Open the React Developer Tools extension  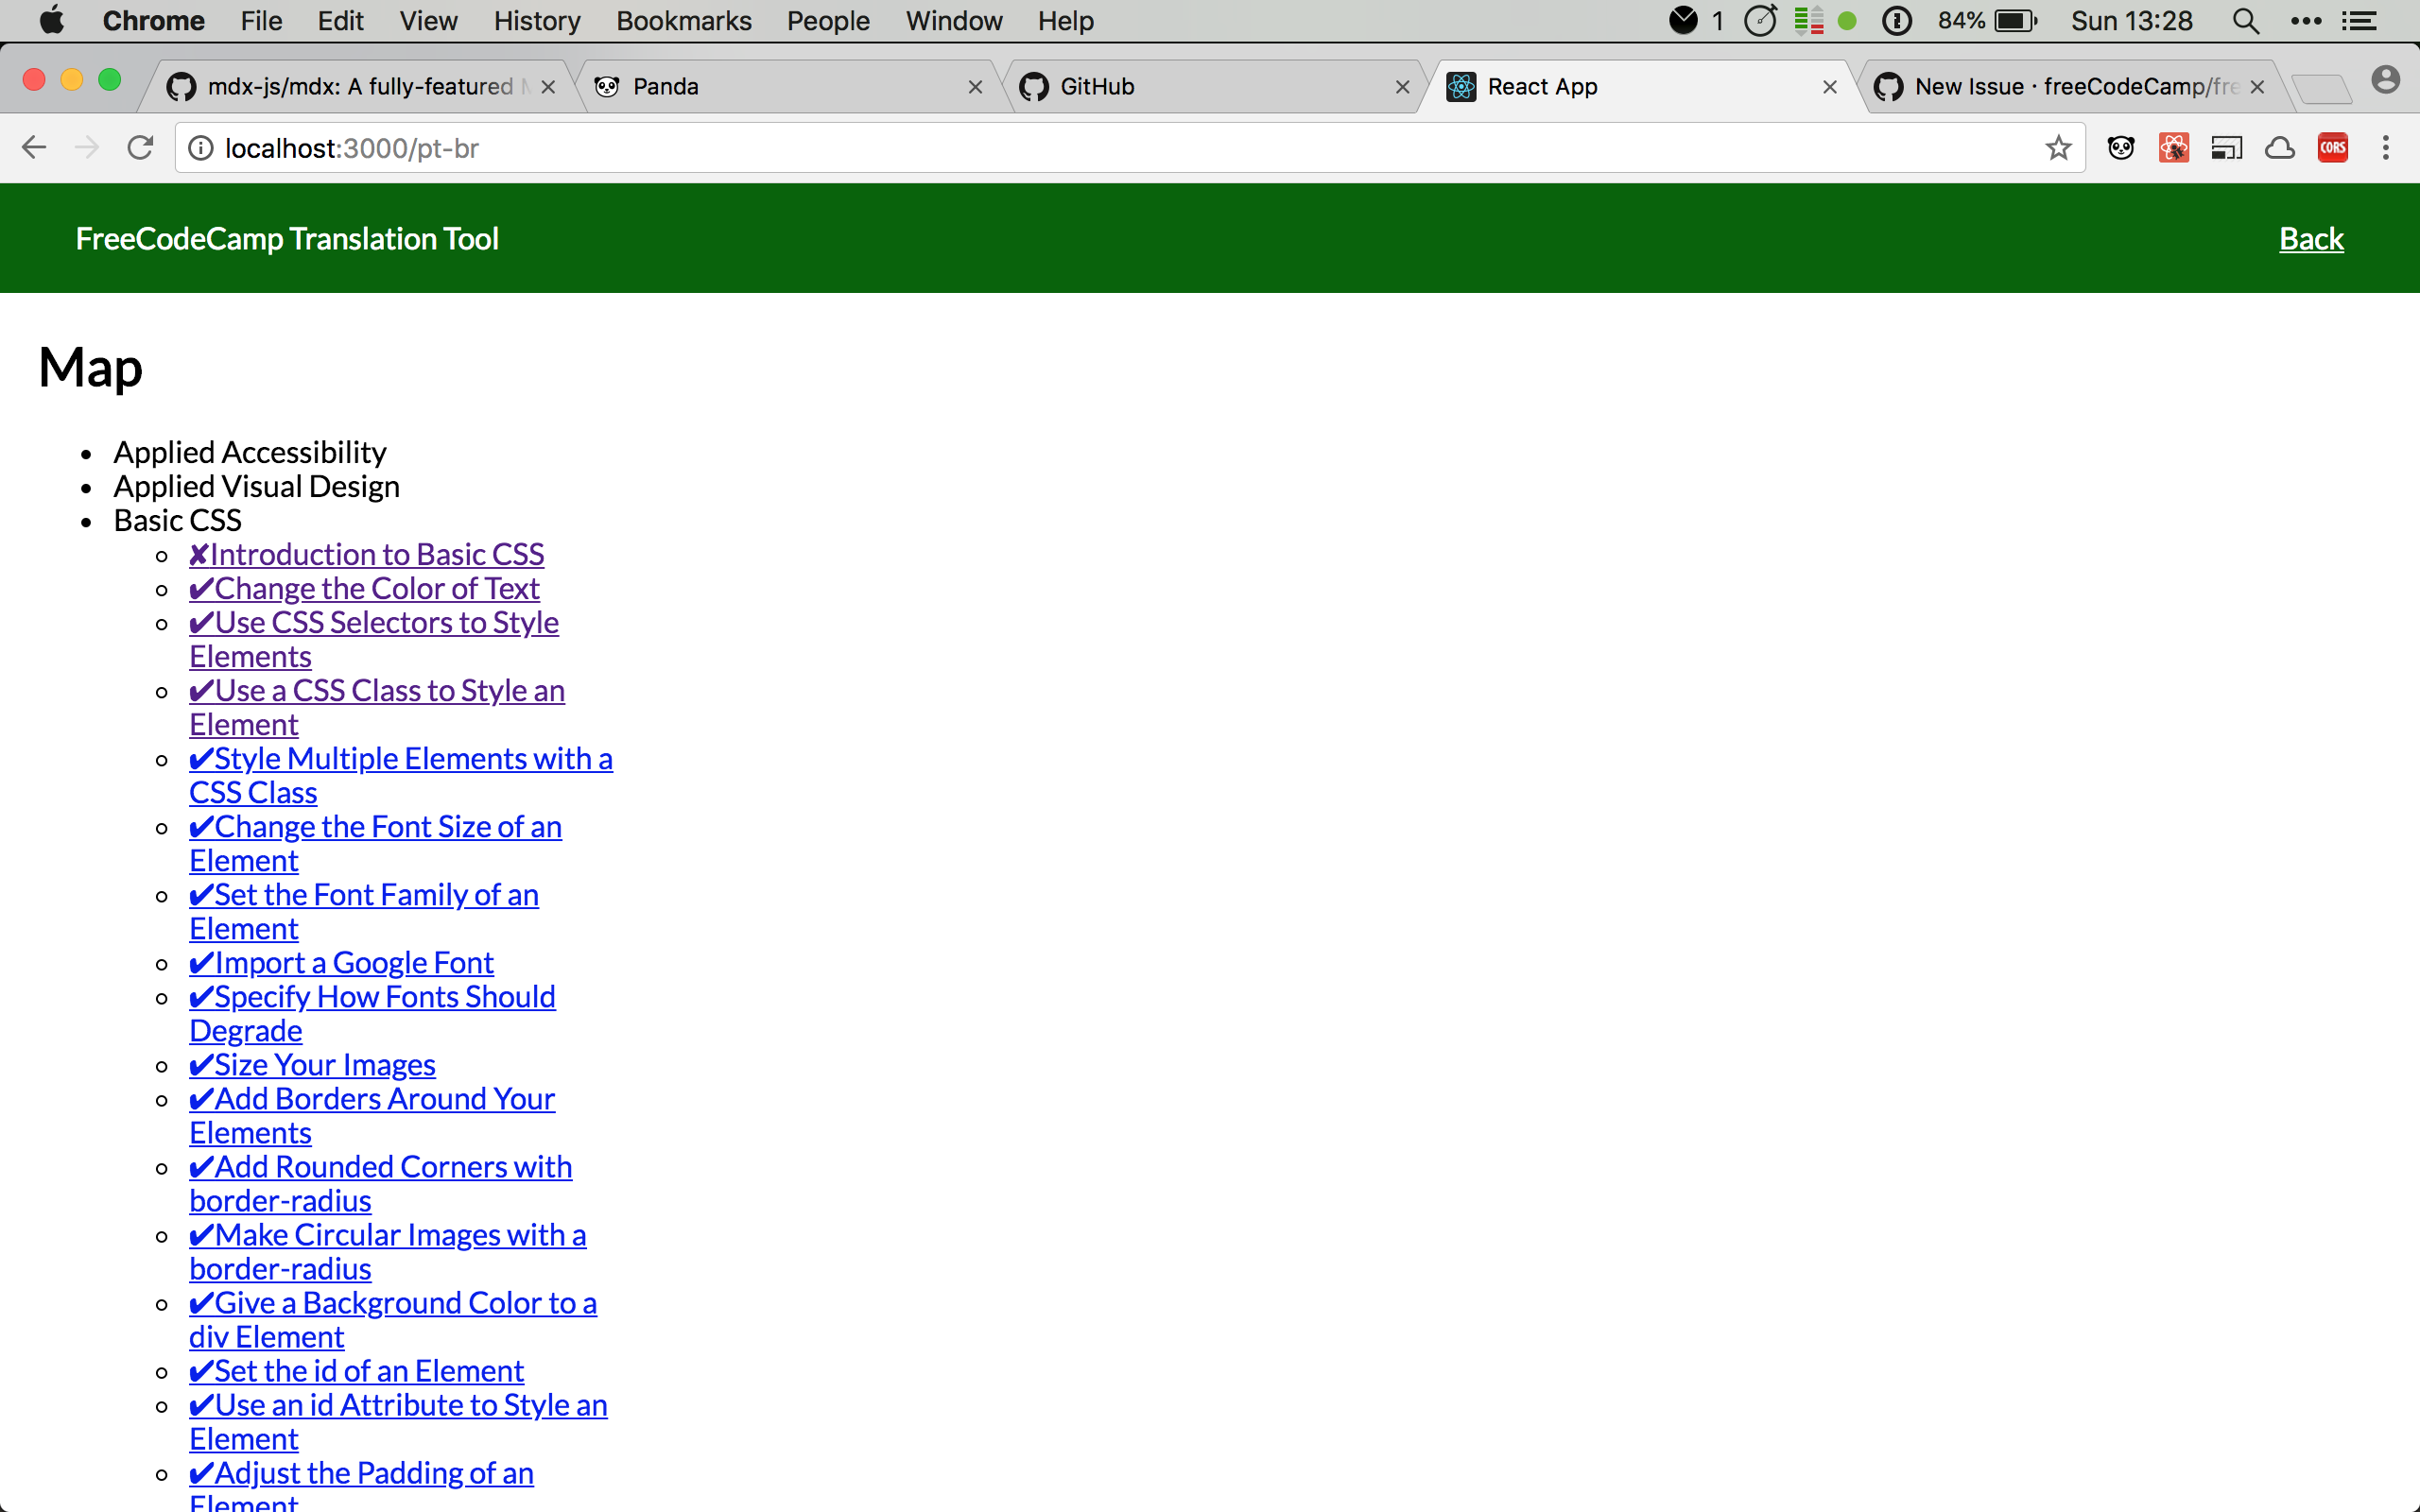[x=2174, y=148]
